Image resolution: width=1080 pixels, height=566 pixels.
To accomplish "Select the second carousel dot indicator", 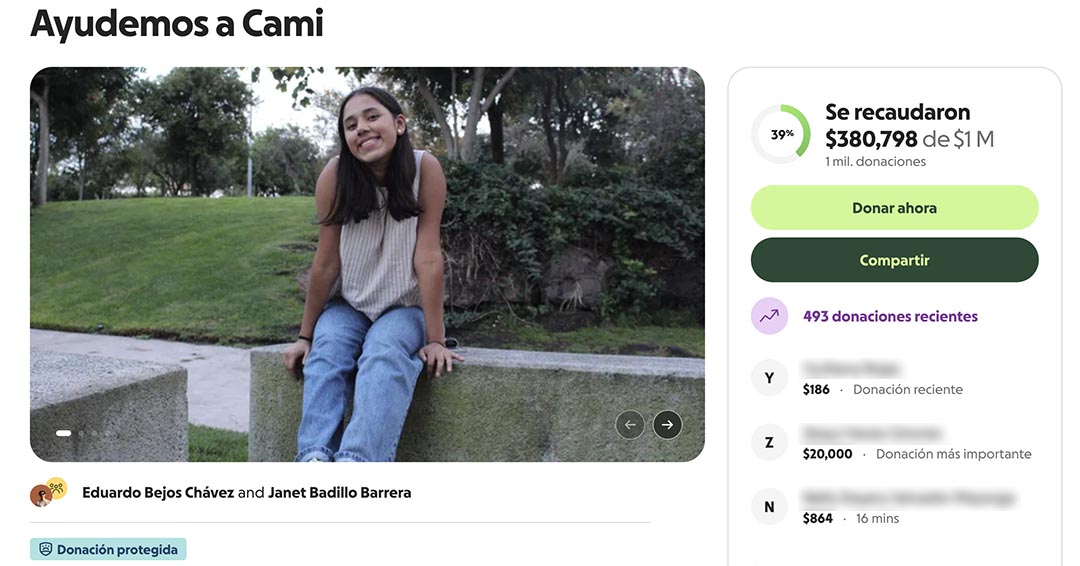I will pos(81,433).
